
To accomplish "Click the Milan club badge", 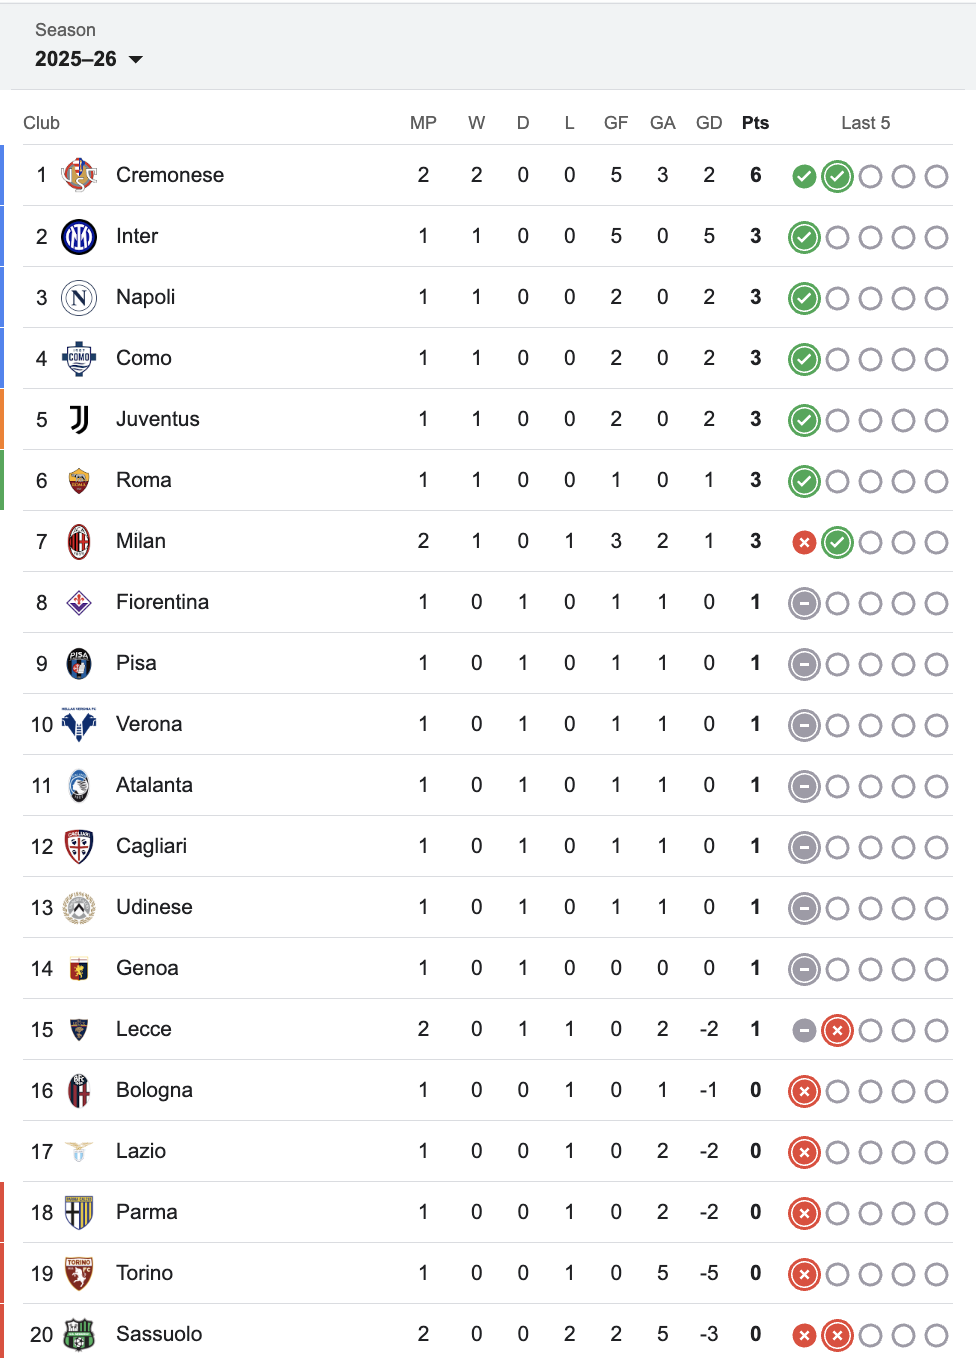I will [x=79, y=541].
